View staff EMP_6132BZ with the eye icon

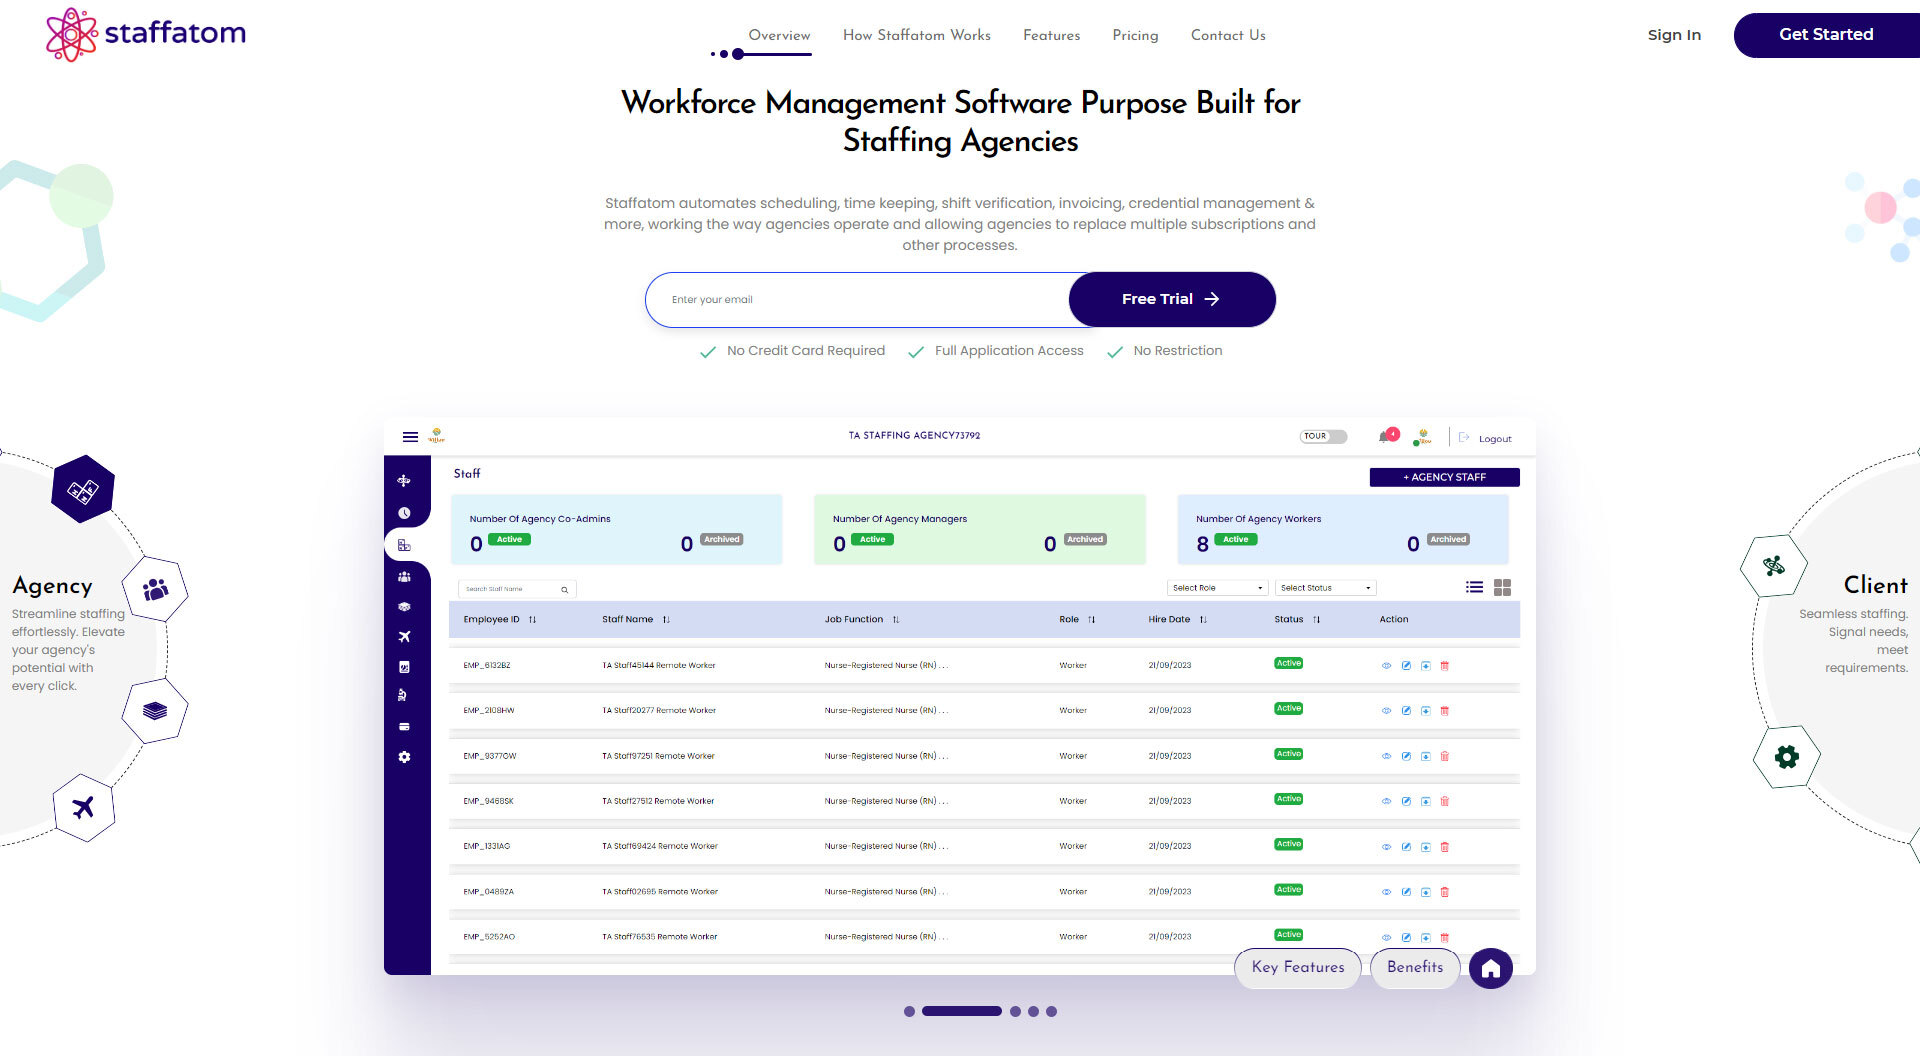1387,664
